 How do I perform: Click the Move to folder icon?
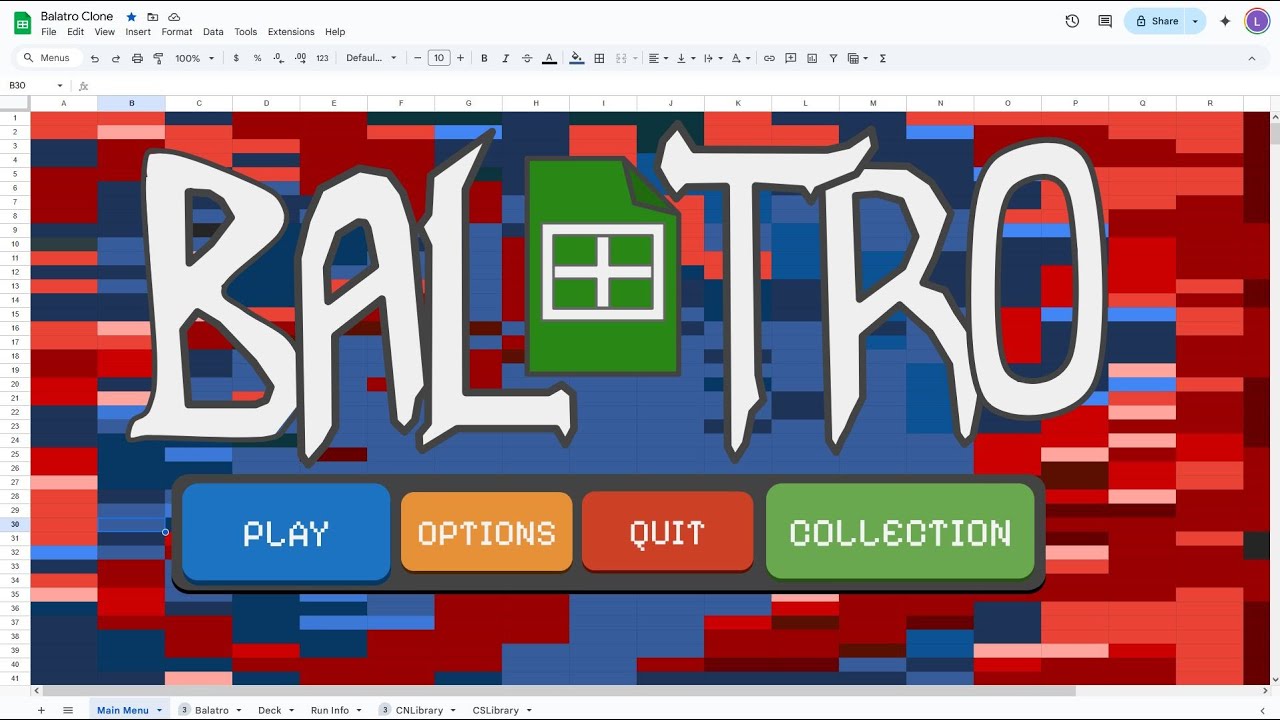click(x=153, y=17)
